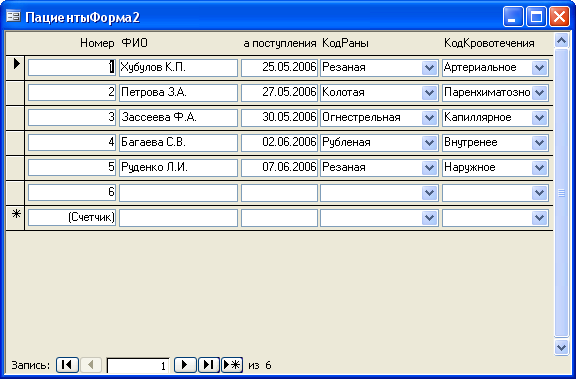The image size is (576, 379).
Task: Click vertical scrollbar down arrow
Action: tap(561, 347)
